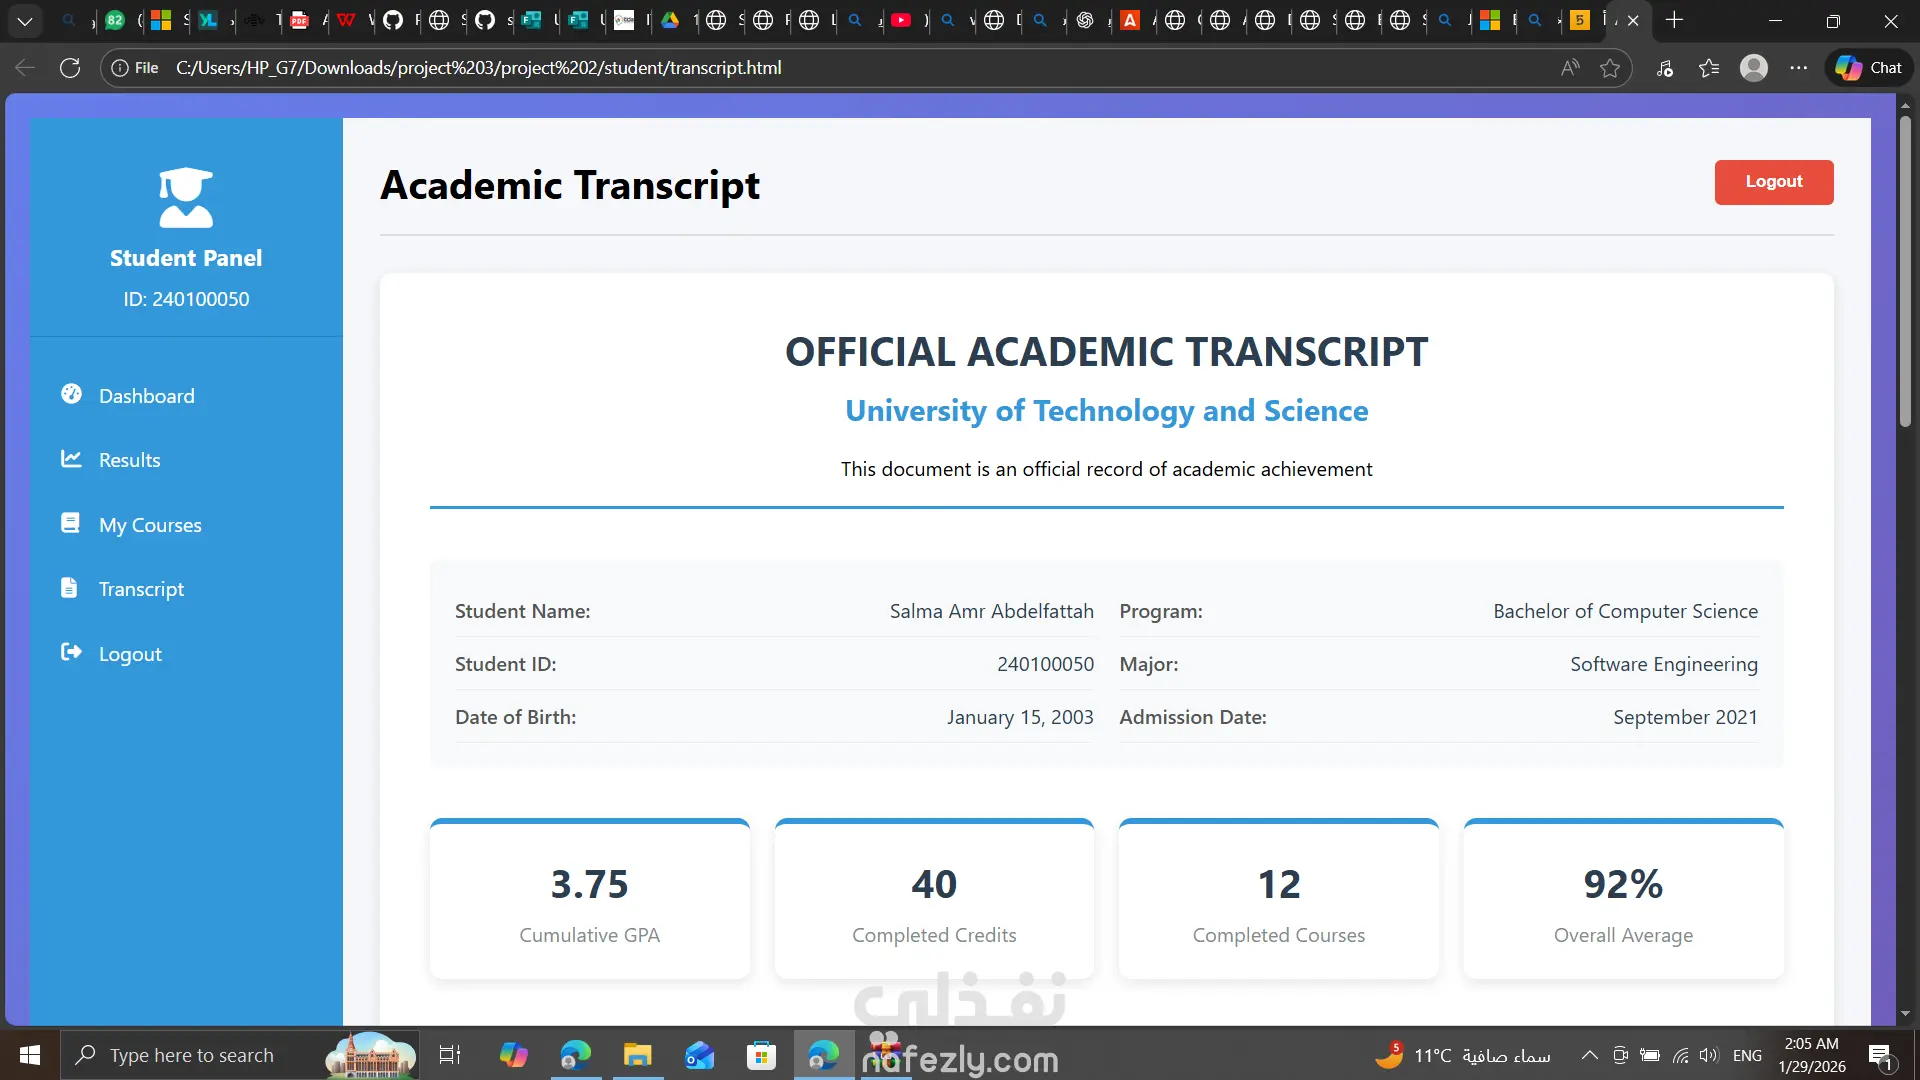
Task: Show hidden system tray icons
Action: click(x=1589, y=1055)
